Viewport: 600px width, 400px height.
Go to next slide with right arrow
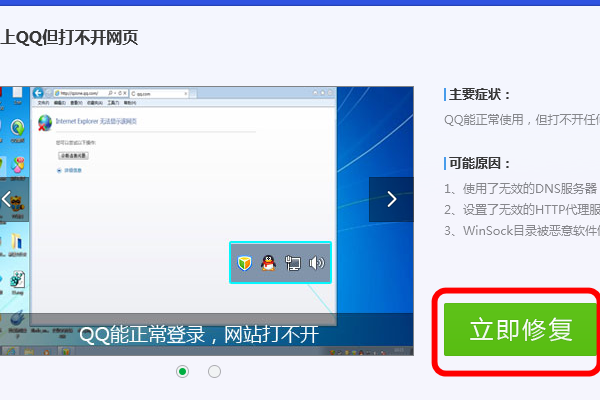(x=391, y=199)
